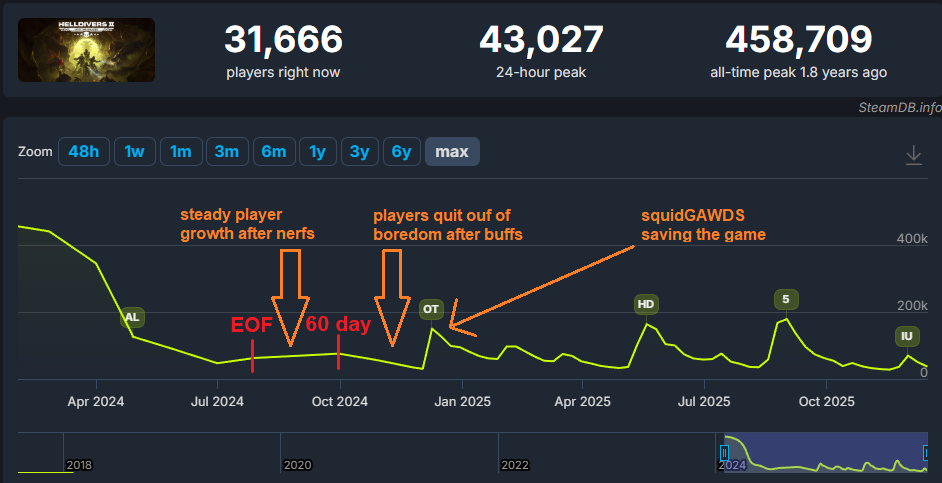Click the 458,709 all-time peak figure
This screenshot has height=483, width=942.
pyautogui.click(x=798, y=40)
